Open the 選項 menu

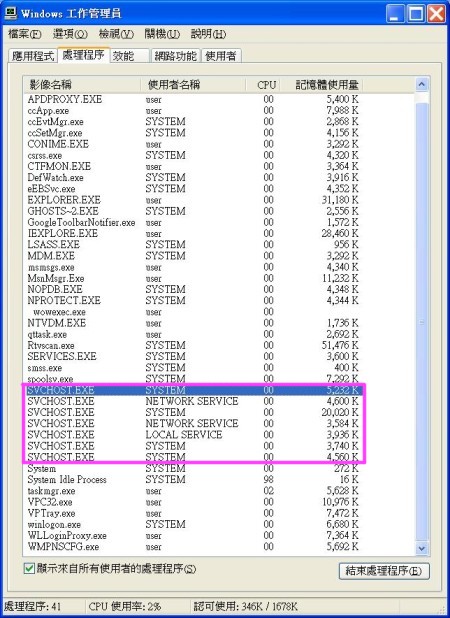(70, 34)
